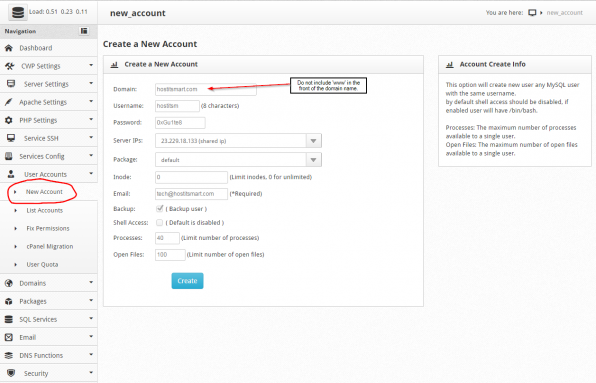Click the Server Settings icon
The width and height of the screenshot is (596, 383).
(x=11, y=84)
